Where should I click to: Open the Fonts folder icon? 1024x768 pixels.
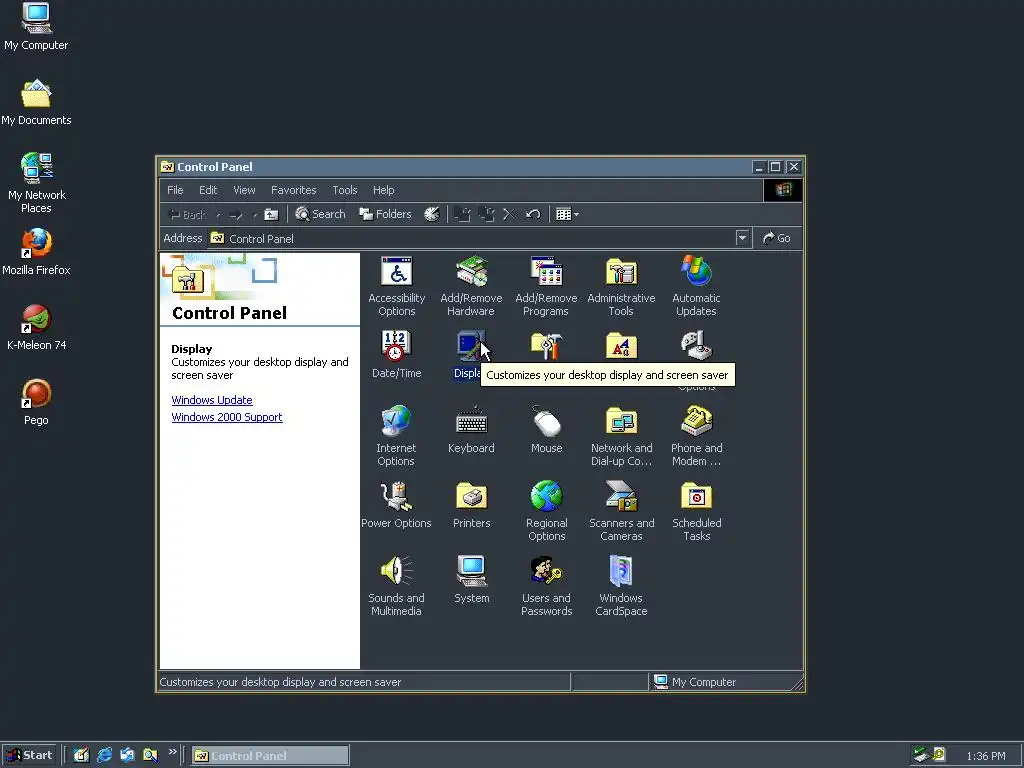coord(621,346)
